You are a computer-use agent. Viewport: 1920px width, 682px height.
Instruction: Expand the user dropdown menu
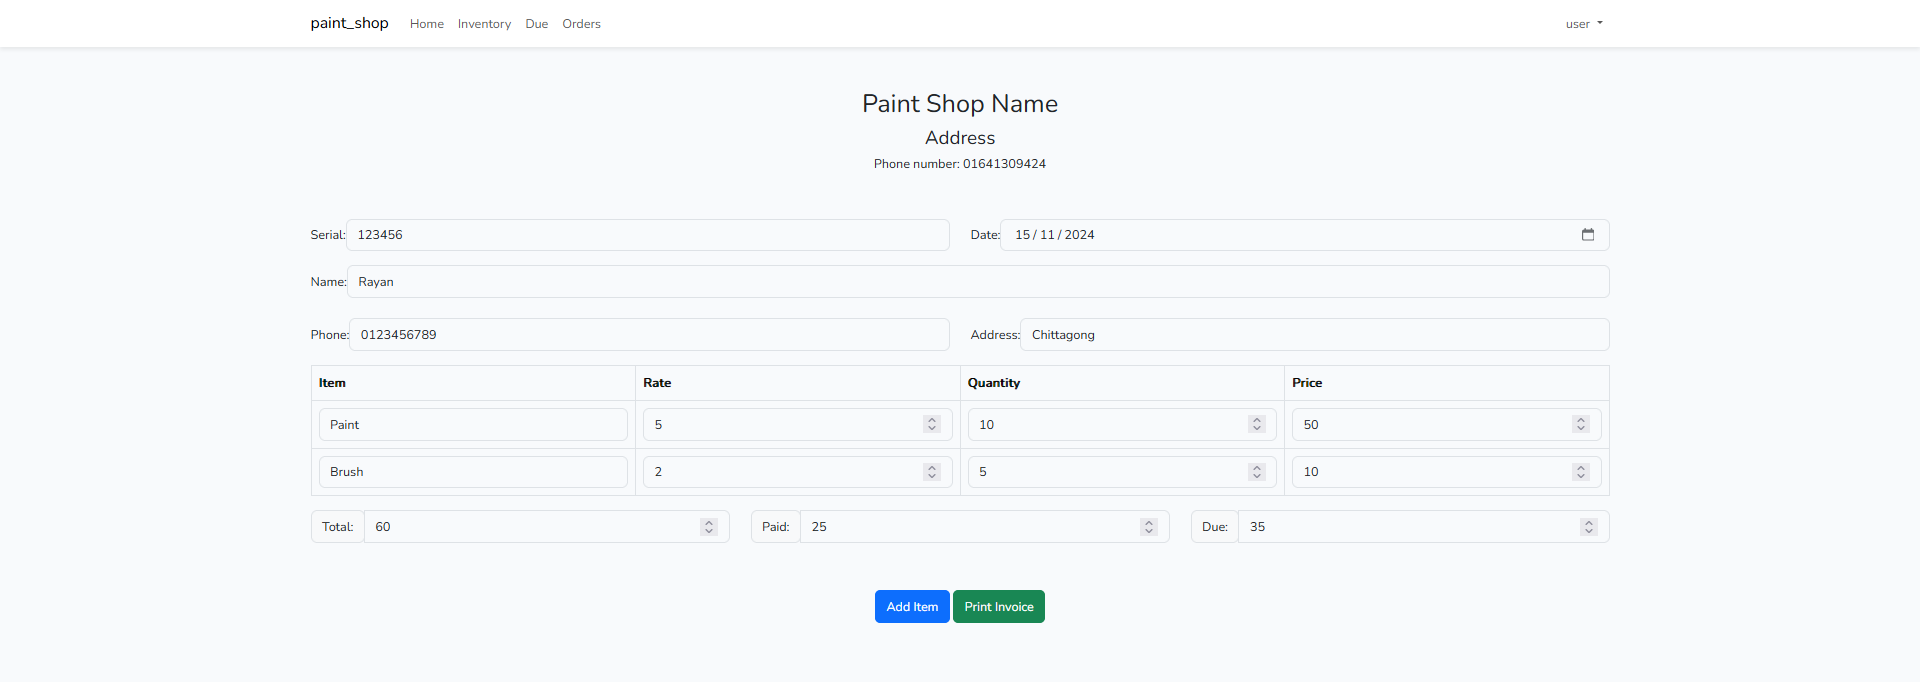coord(1583,24)
